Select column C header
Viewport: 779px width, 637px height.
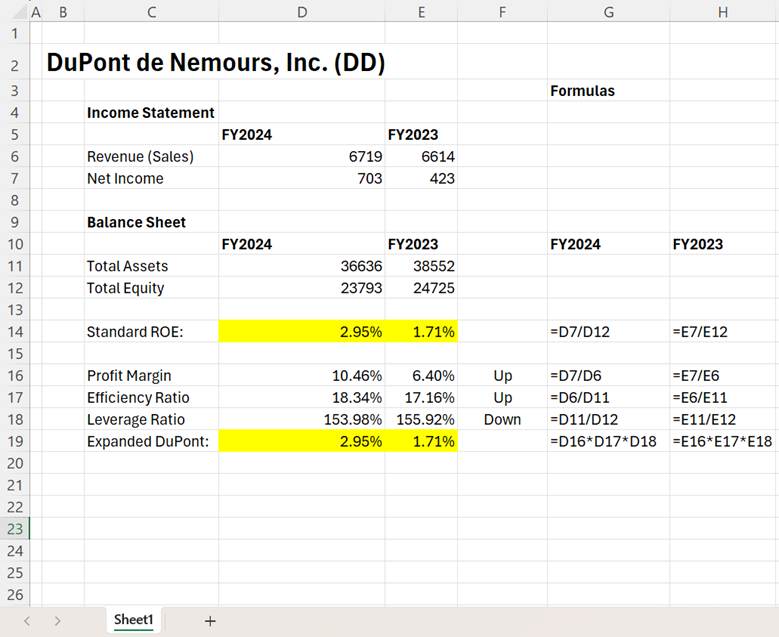tap(152, 12)
